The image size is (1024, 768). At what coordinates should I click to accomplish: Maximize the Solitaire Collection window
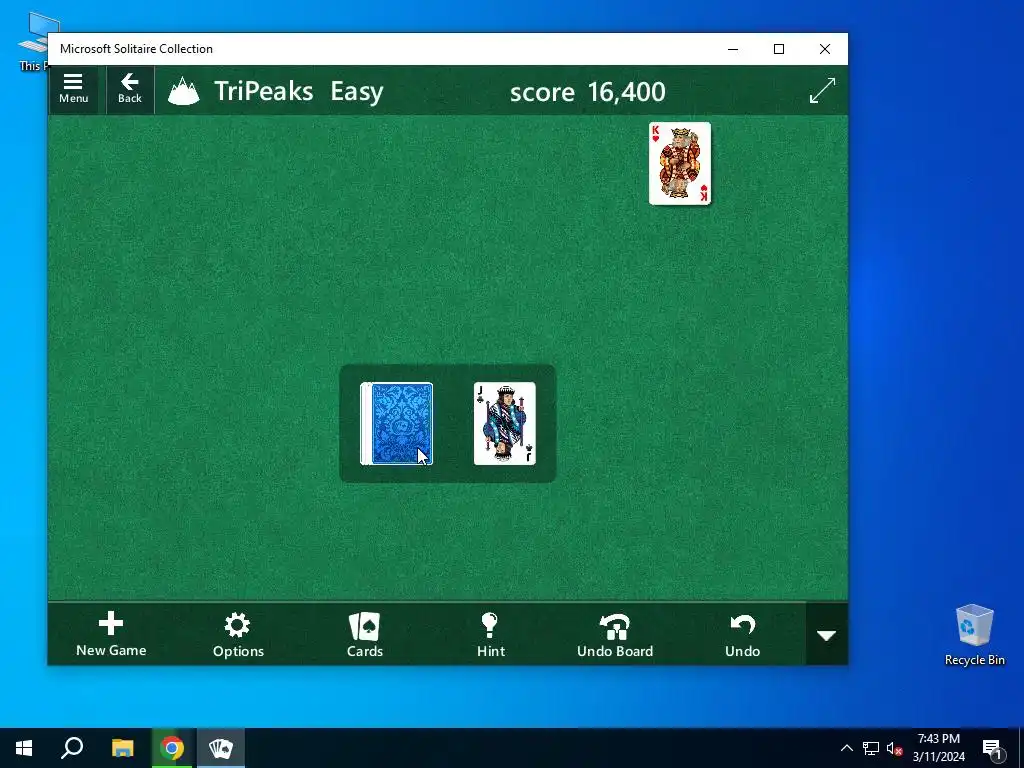(x=778, y=49)
